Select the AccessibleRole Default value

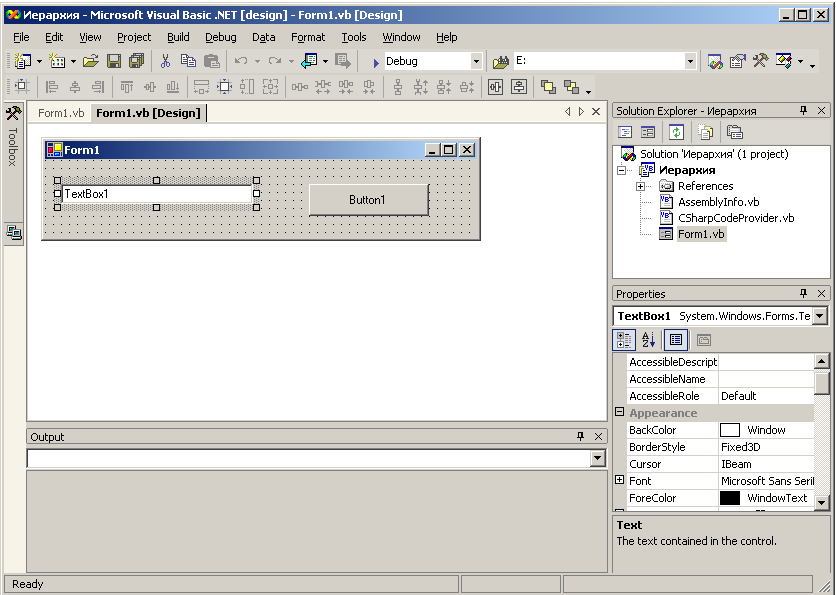tap(766, 396)
